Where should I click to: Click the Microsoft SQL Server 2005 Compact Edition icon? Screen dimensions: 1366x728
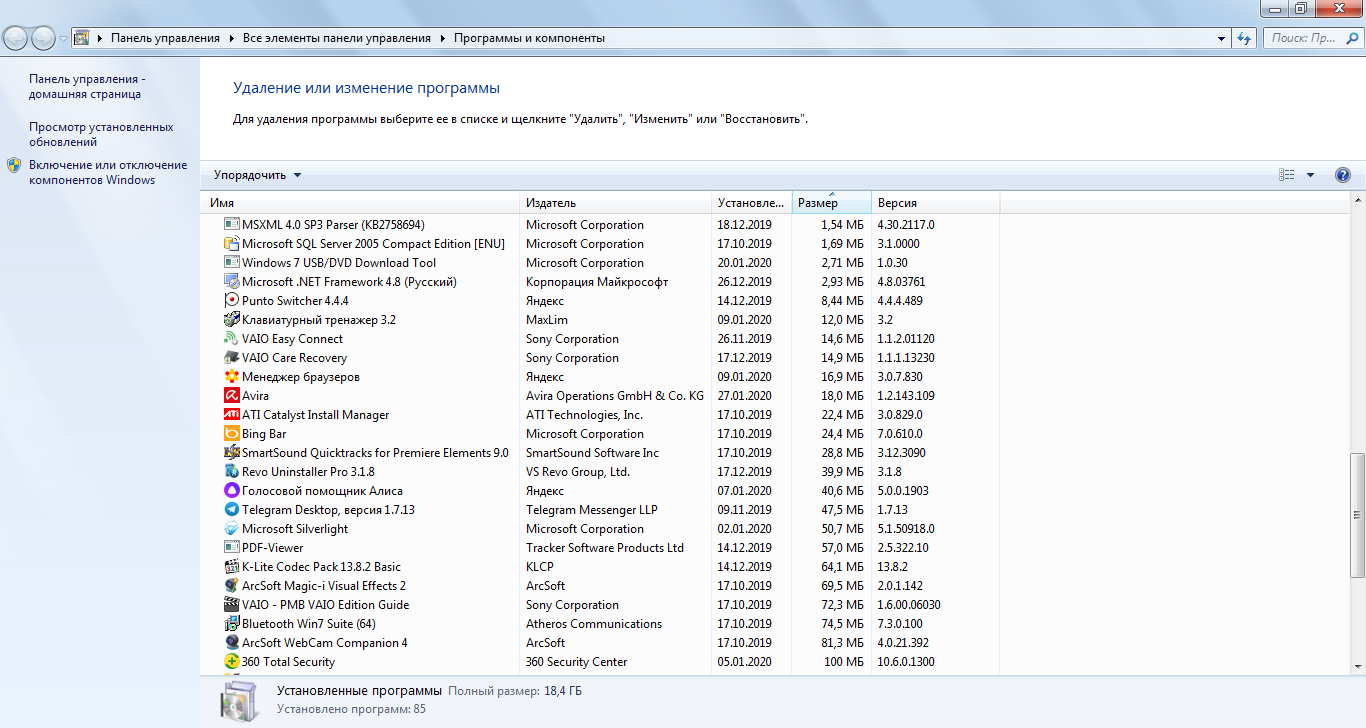click(x=232, y=244)
